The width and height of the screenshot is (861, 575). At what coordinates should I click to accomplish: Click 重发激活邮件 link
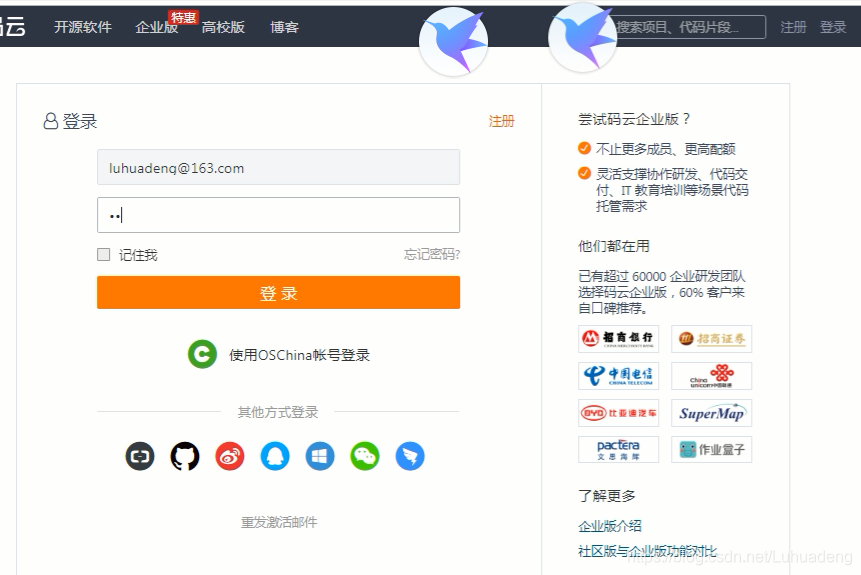279,522
